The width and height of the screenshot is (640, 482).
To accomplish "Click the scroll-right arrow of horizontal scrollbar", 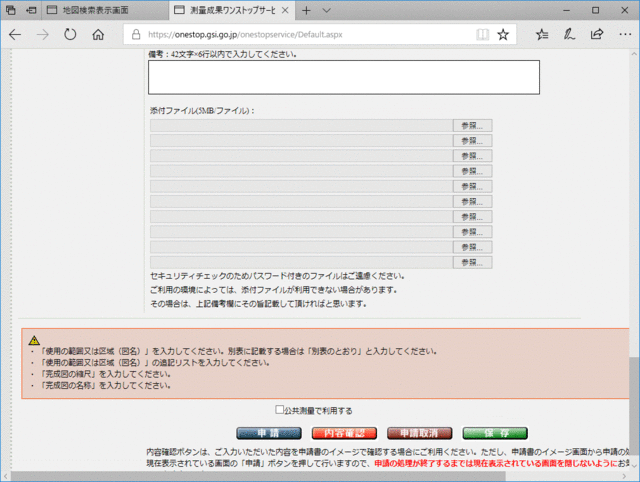I will coord(624,476).
